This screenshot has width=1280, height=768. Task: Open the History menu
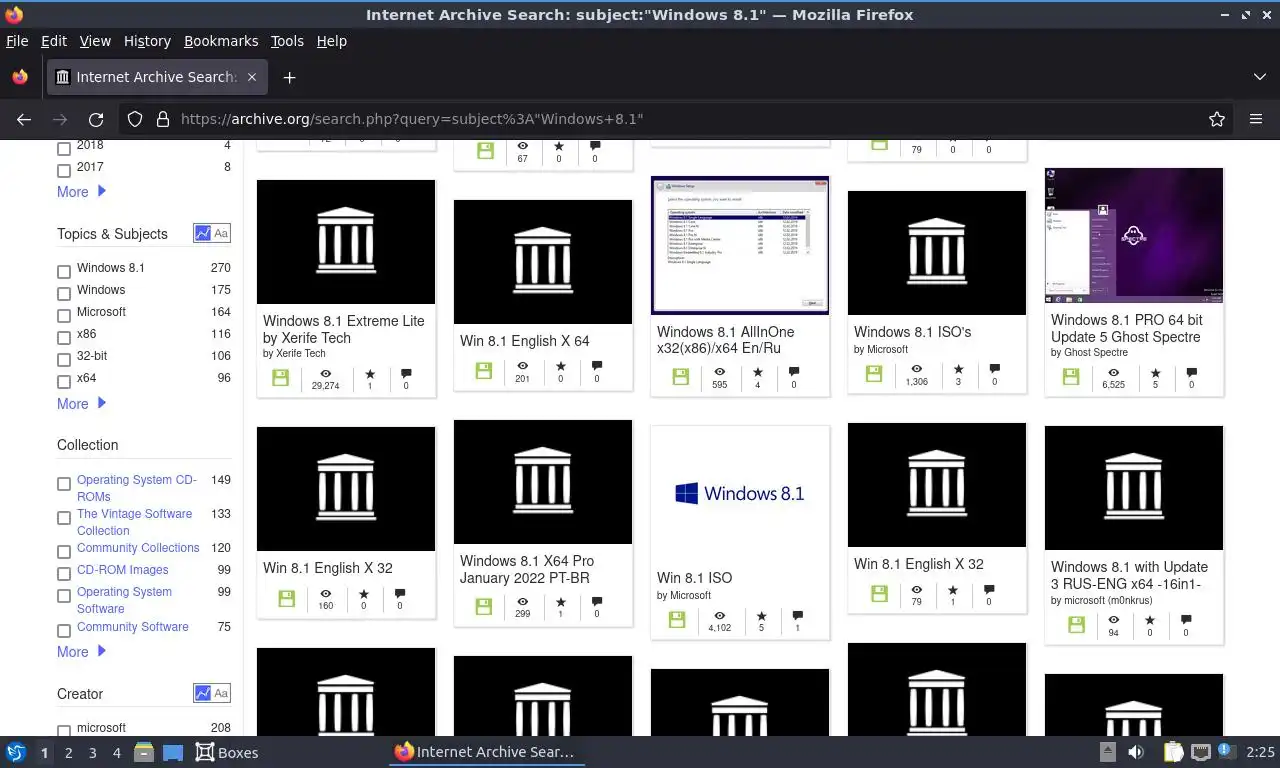tap(147, 41)
